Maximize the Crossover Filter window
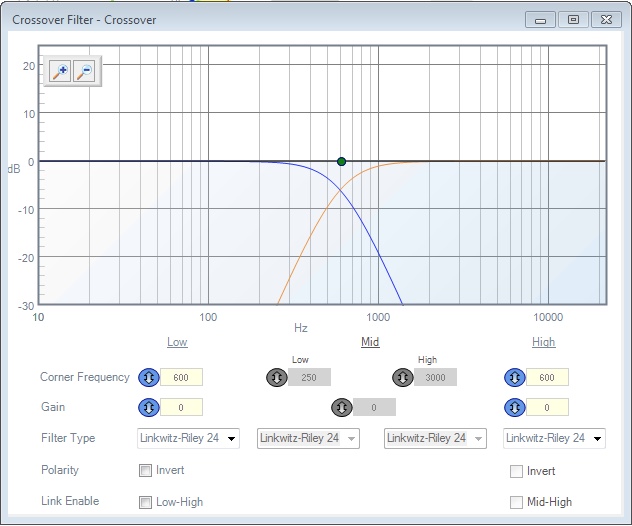 573,20
